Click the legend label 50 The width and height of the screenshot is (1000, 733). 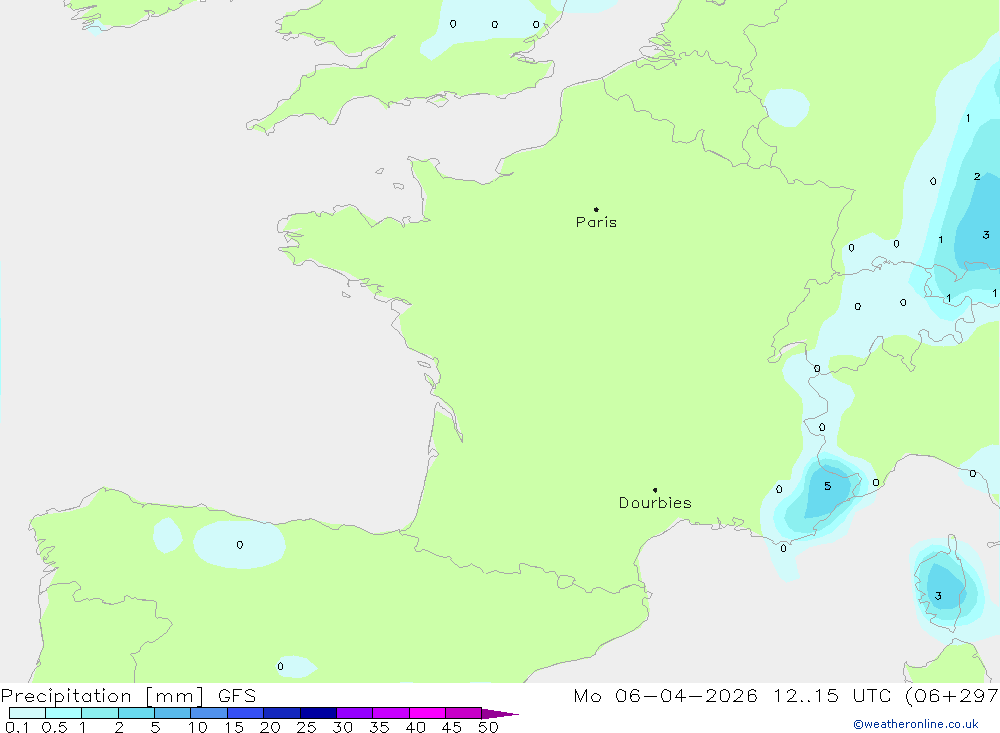[488, 727]
